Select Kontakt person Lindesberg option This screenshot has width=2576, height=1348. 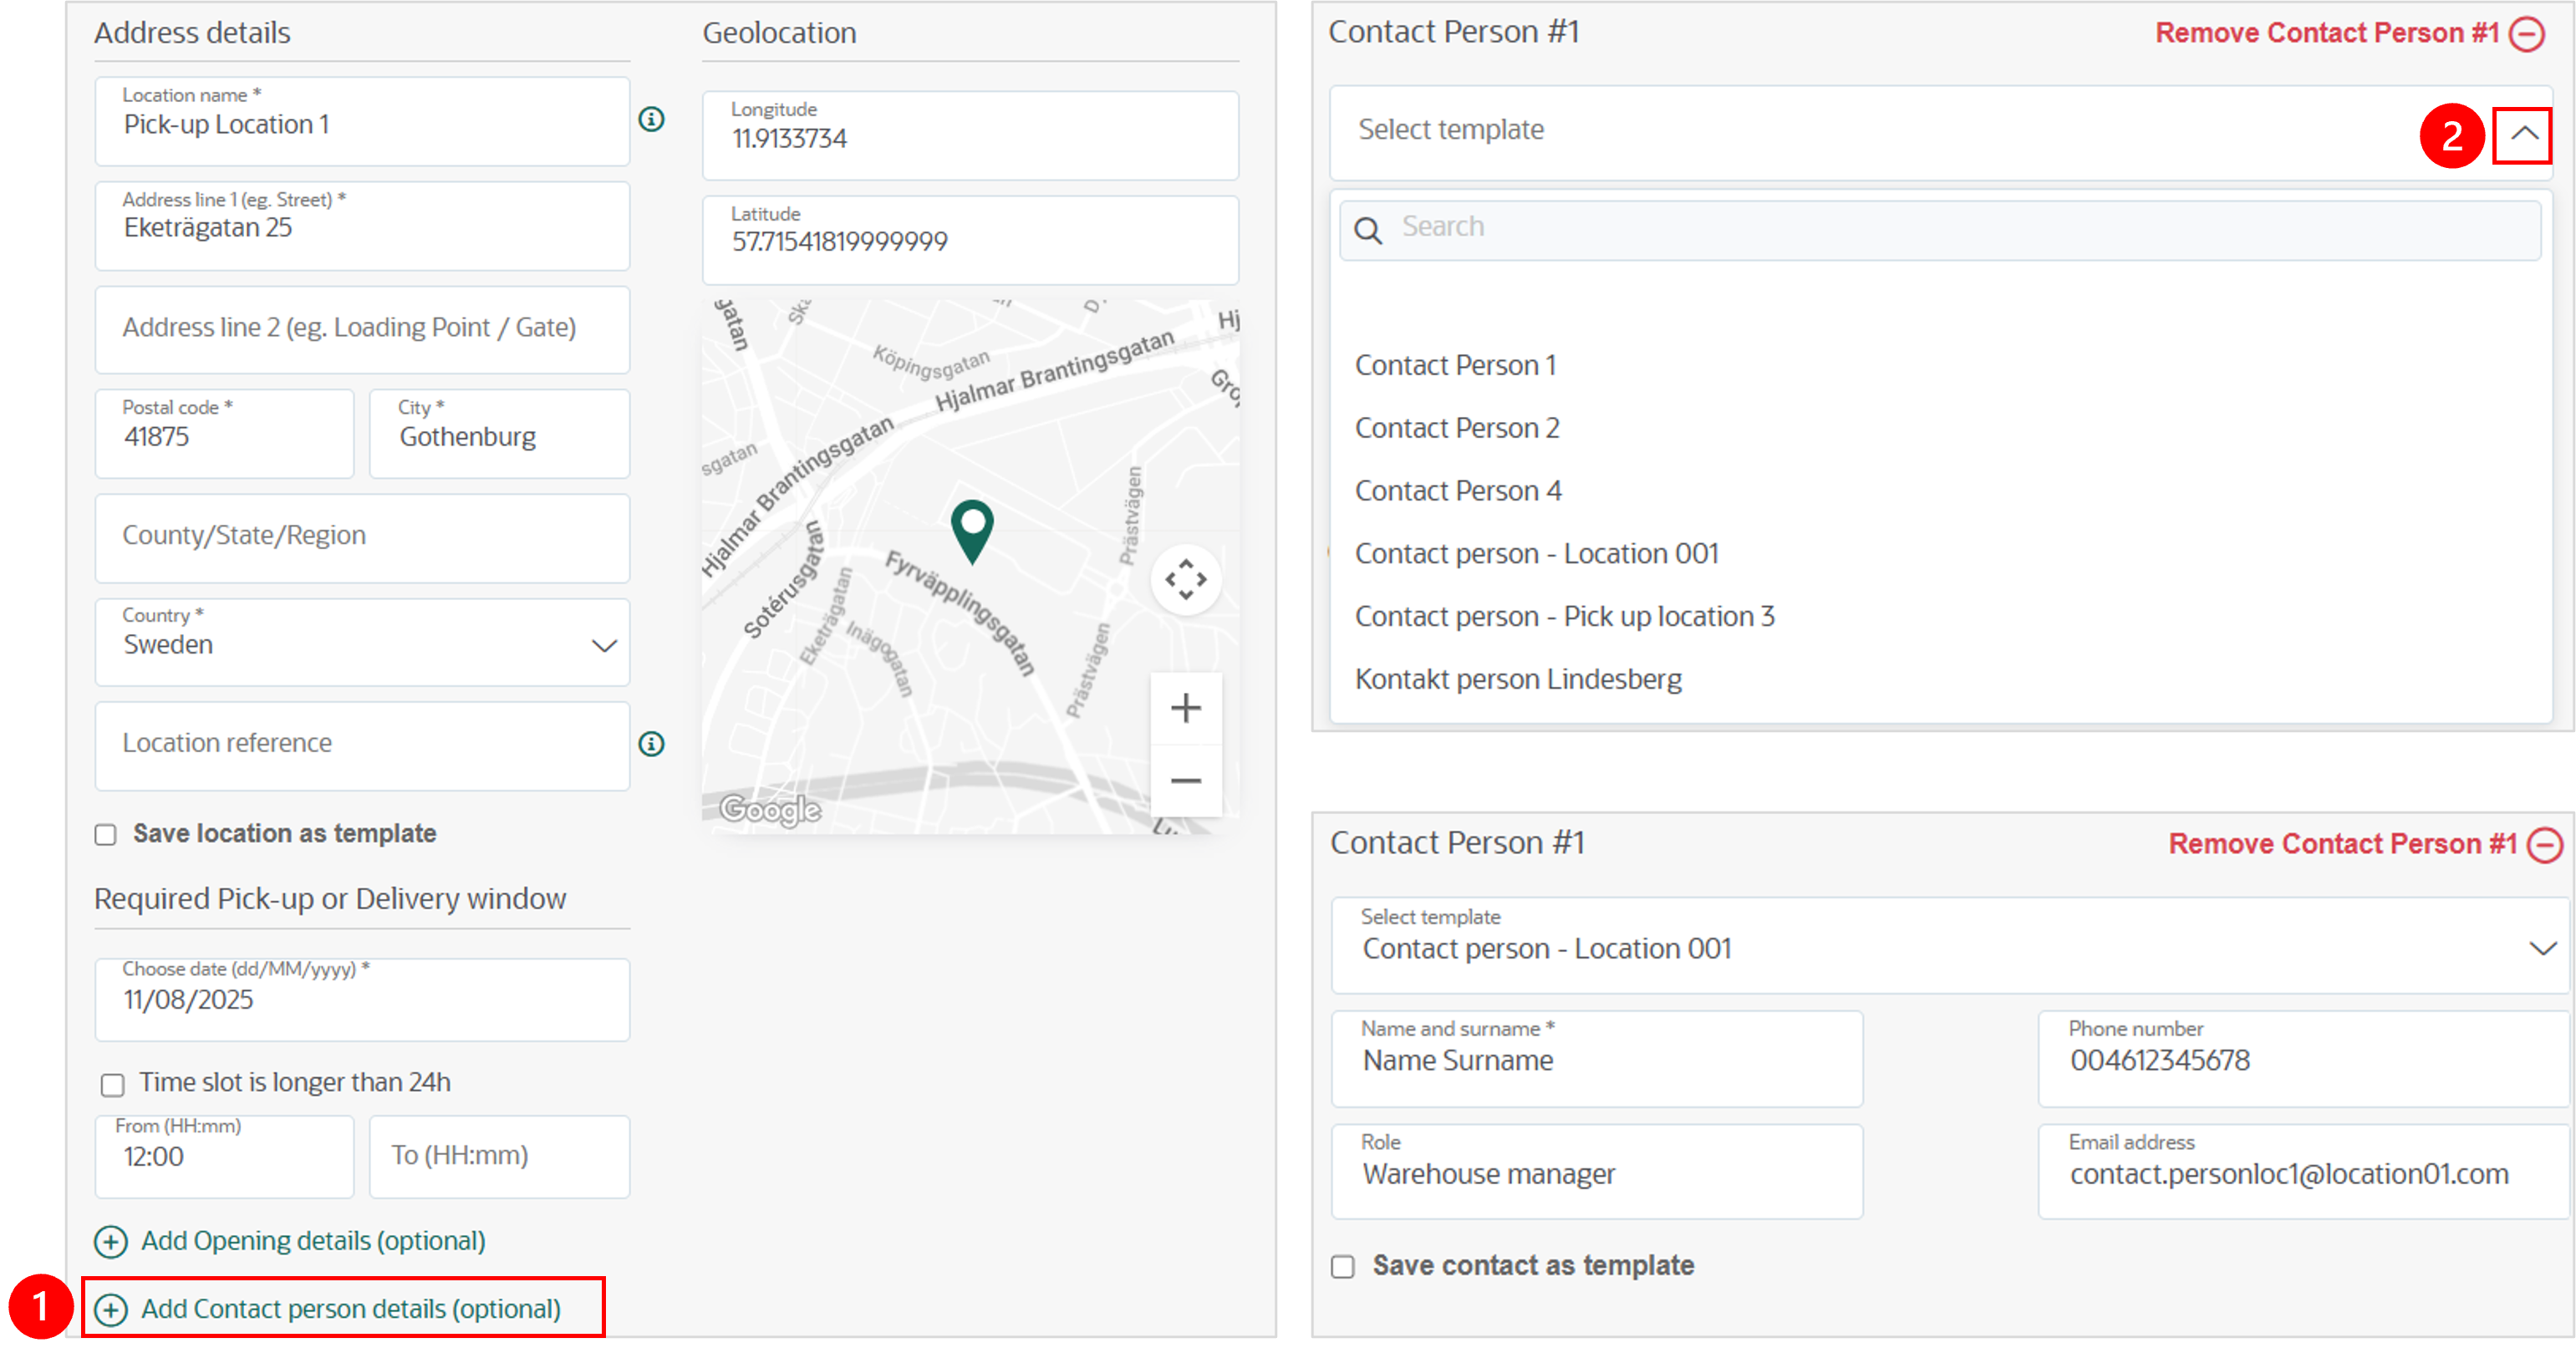[1518, 680]
